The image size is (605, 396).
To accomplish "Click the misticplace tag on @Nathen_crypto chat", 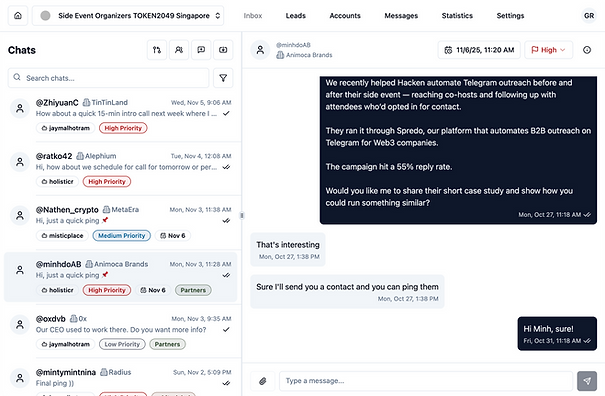I will tap(63, 235).
